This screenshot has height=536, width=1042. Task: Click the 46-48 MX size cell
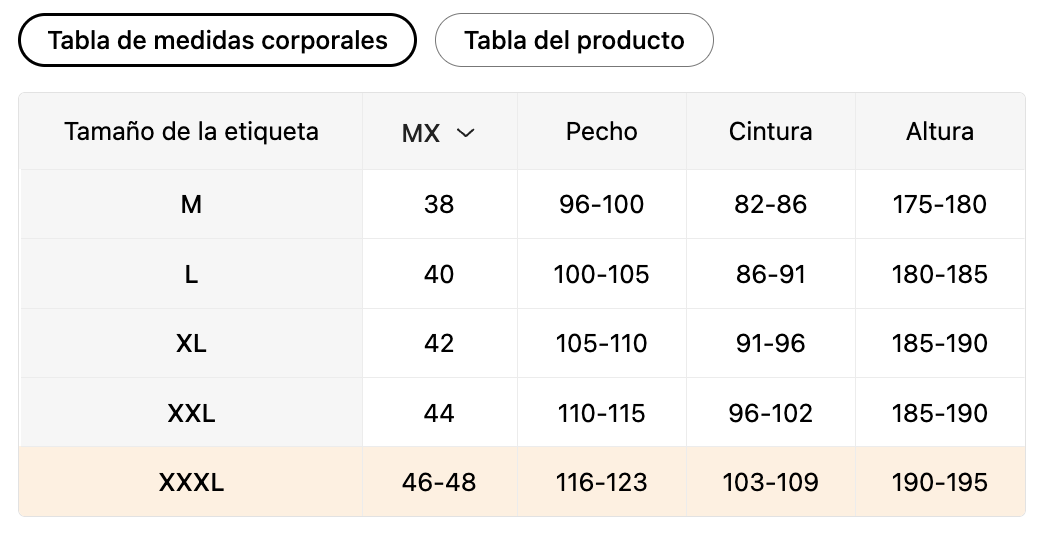pos(439,483)
